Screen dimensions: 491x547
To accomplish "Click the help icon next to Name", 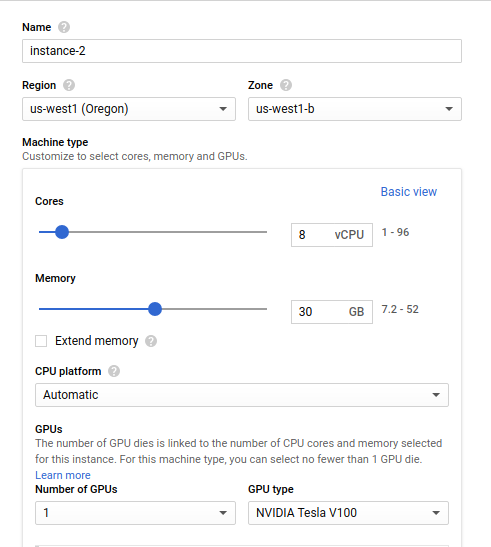I will click(x=64, y=27).
